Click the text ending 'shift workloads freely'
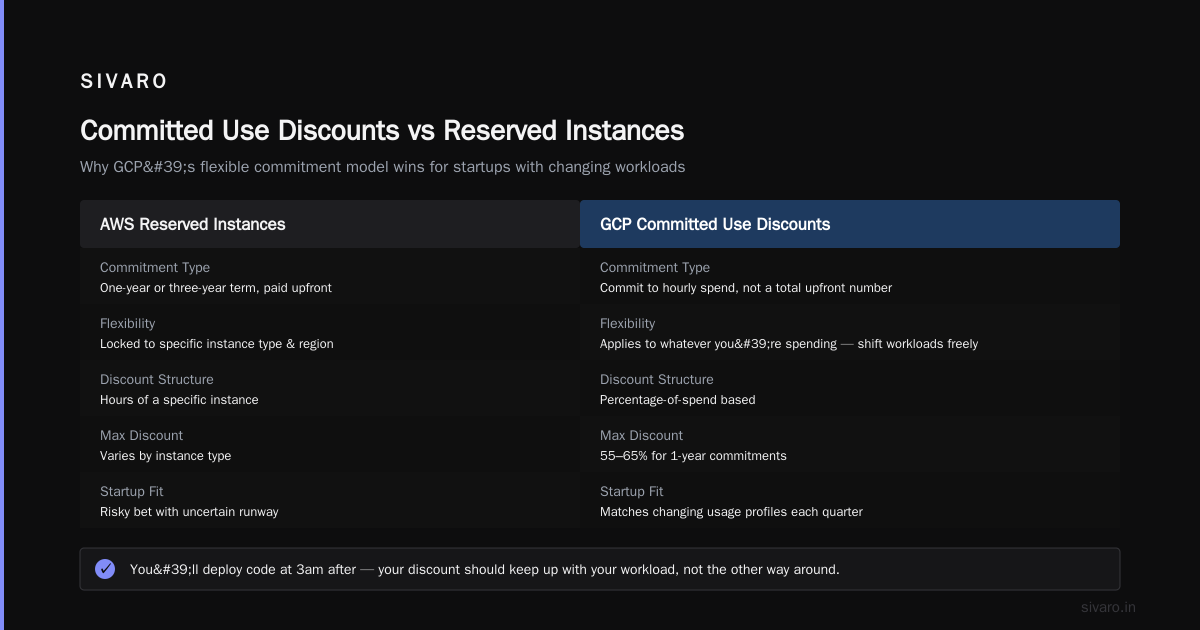Viewport: 1200px width, 630px height. click(x=789, y=344)
